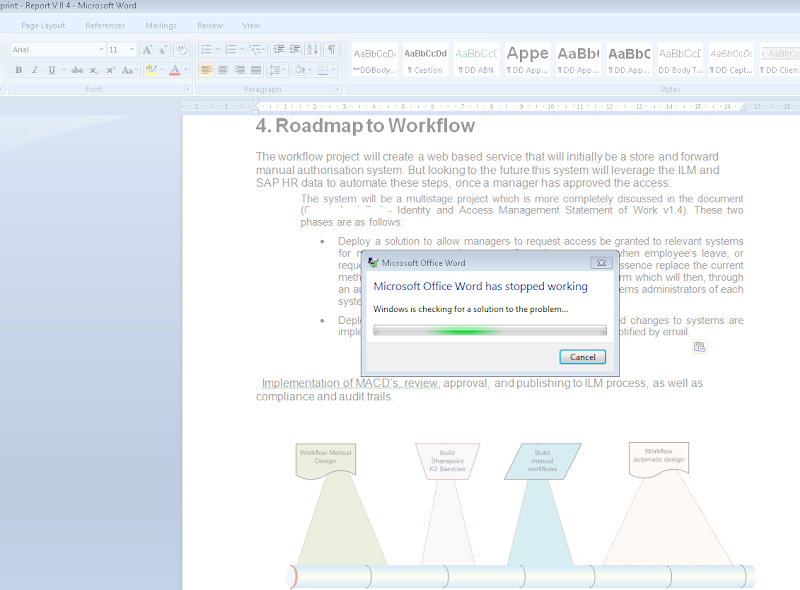Apply the Caption style from gallery

click(425, 58)
